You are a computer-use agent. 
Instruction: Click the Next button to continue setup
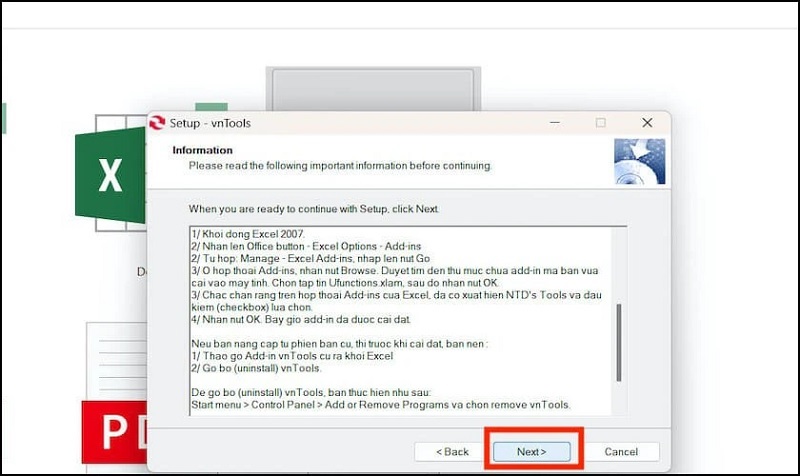coord(530,452)
